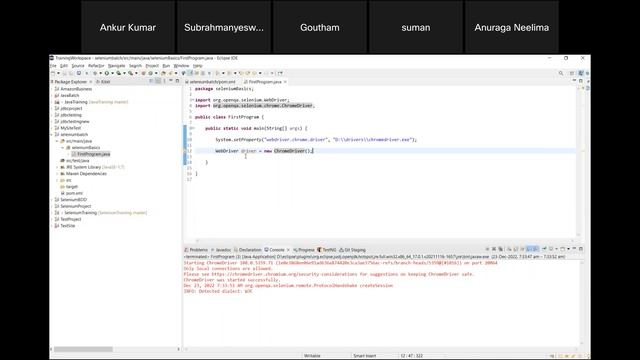Click the Remove Launch console icon
Screen dimensions: 640x360
point(494,249)
